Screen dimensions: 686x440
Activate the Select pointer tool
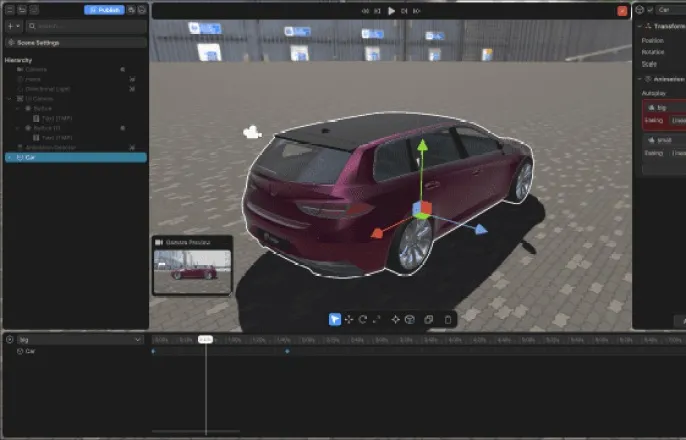click(x=335, y=319)
